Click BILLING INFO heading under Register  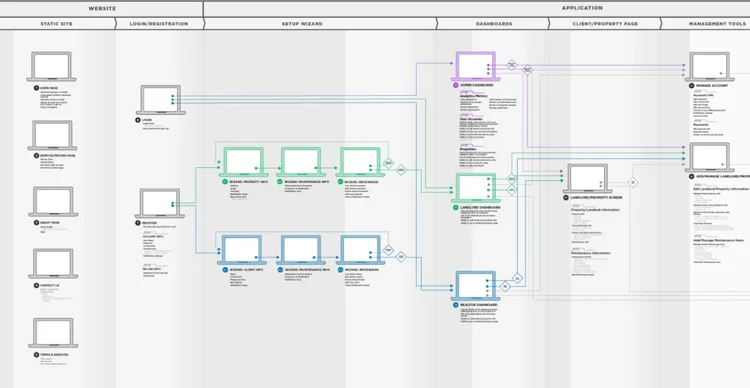click(x=152, y=269)
